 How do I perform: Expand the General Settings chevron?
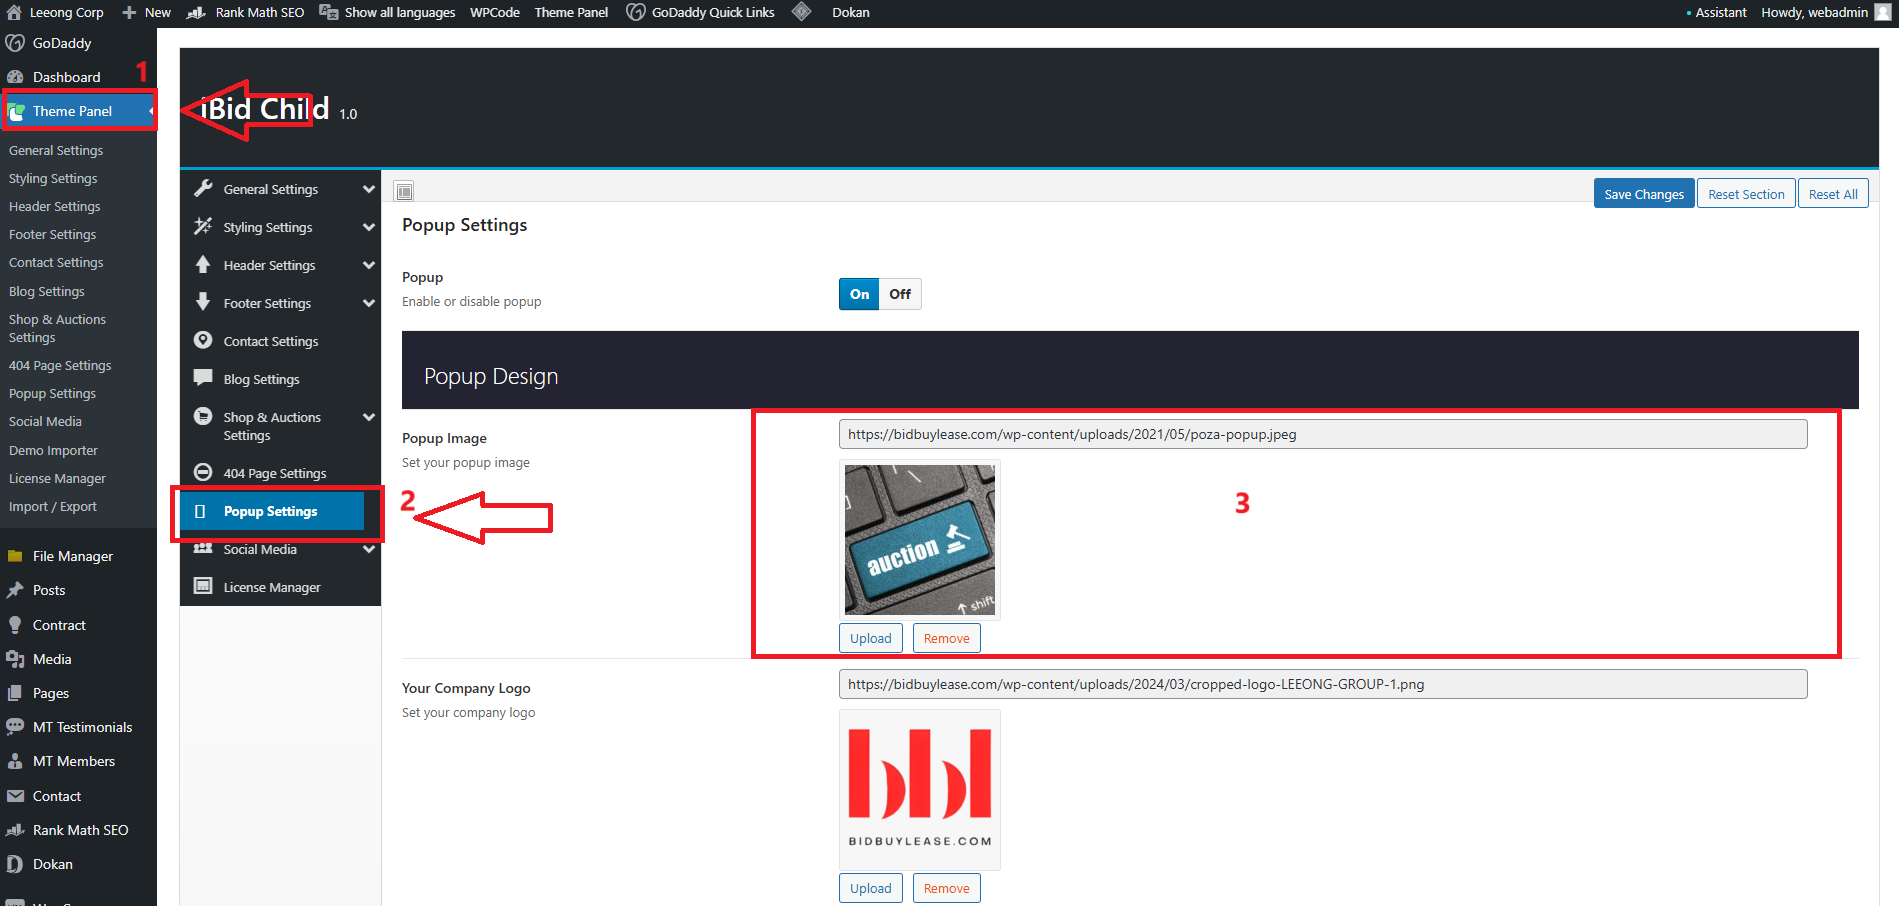tap(369, 189)
